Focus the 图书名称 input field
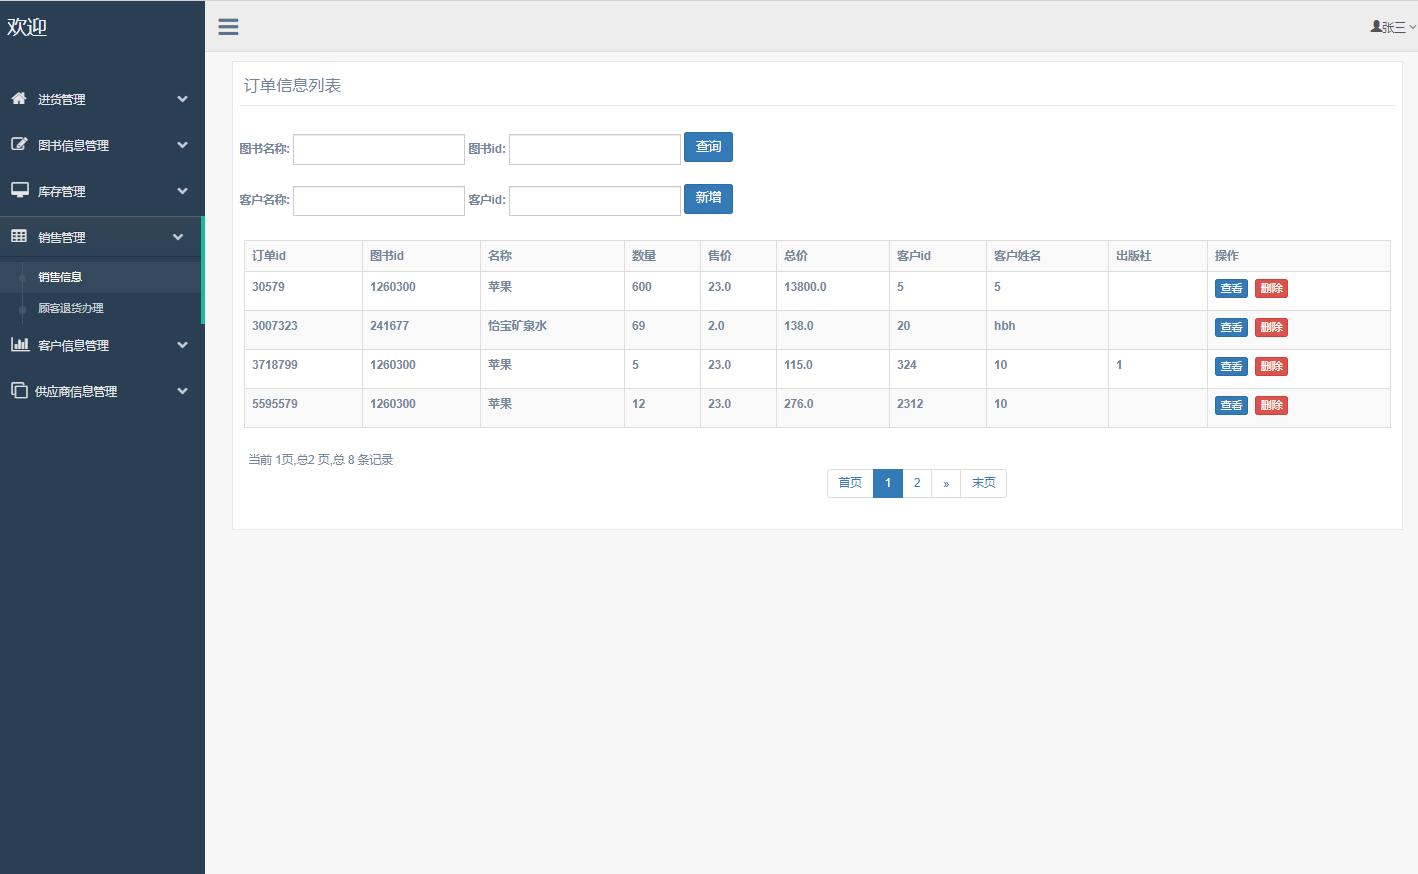 pos(378,149)
